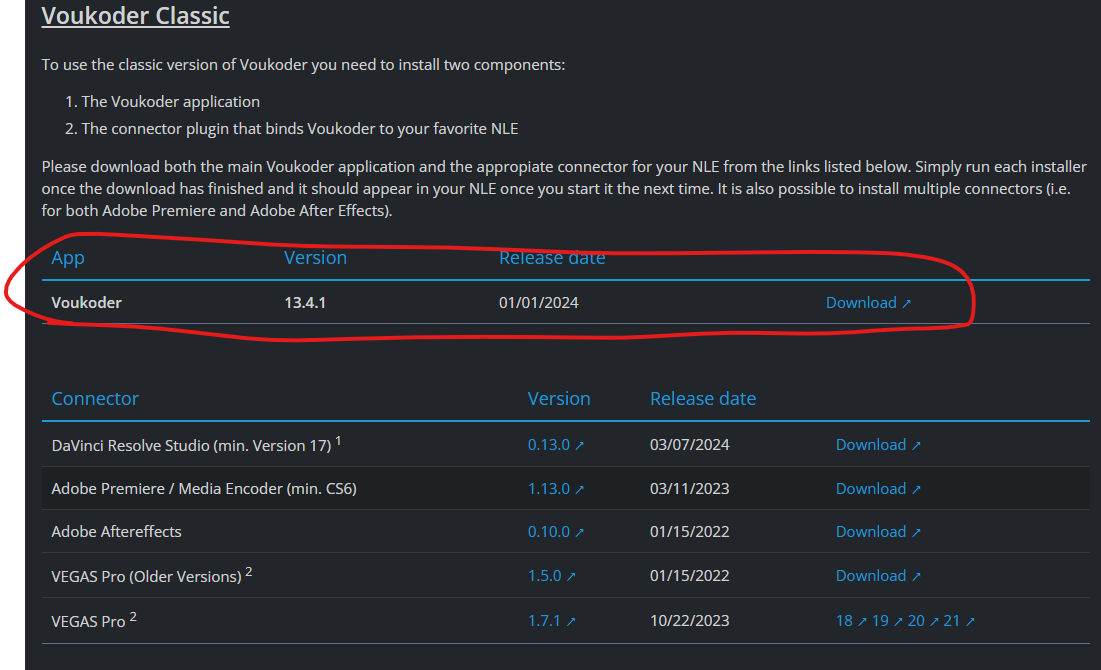Screen dimensions: 1101x670
Task: Select VEGAS Pro 19 connector download
Action: [881, 621]
